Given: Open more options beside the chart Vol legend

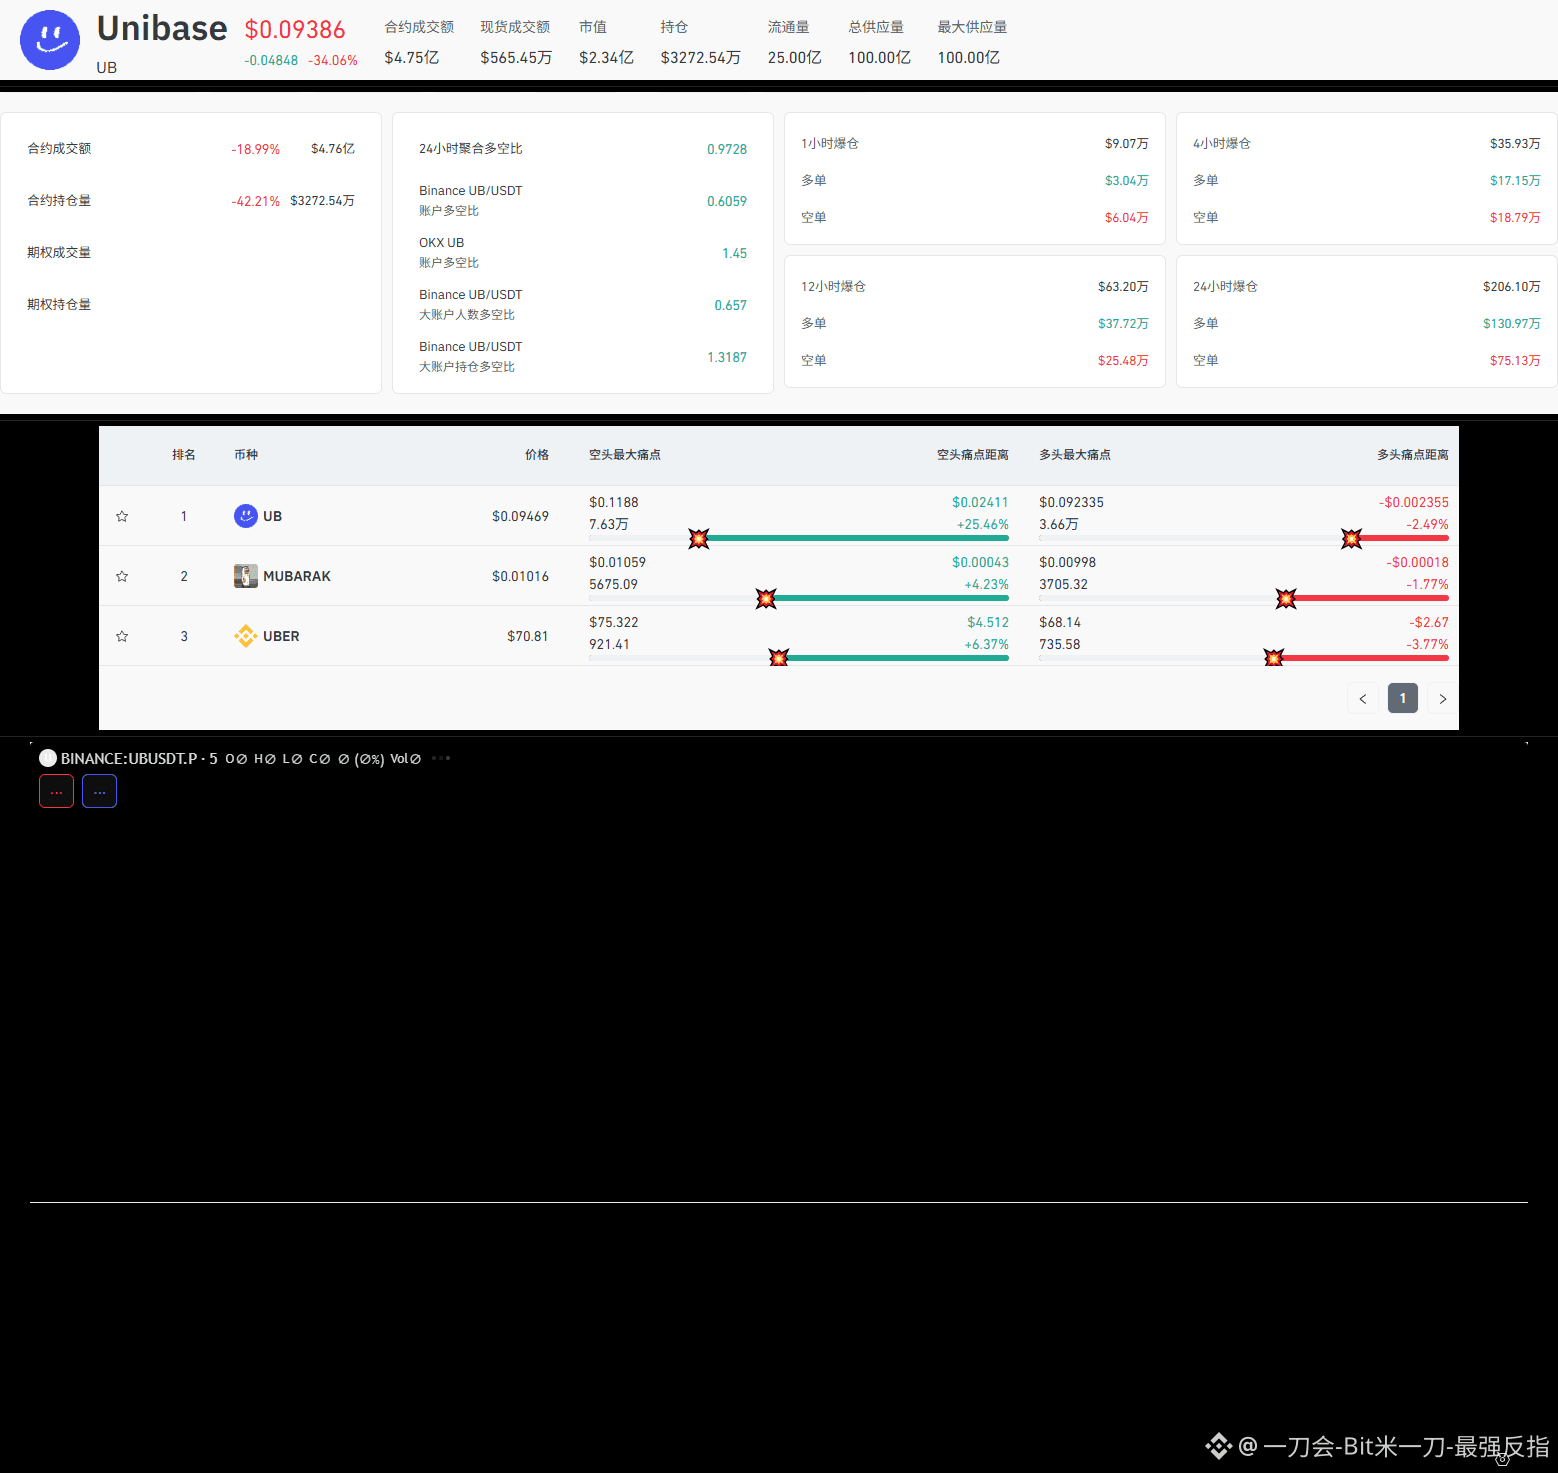Looking at the screenshot, I should 441,758.
